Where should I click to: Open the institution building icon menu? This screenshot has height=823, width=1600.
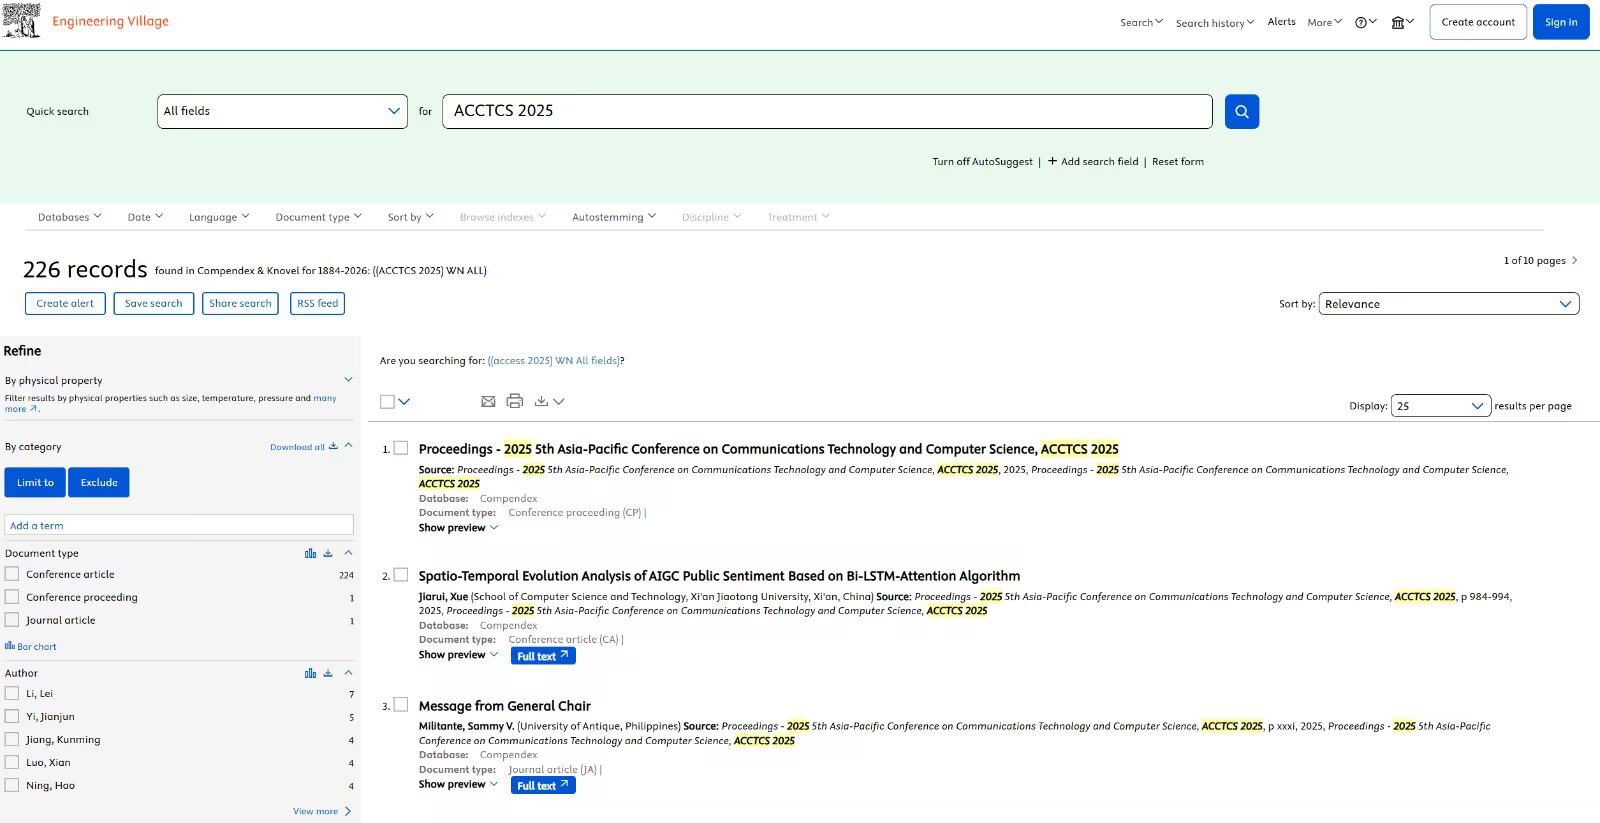point(1398,22)
